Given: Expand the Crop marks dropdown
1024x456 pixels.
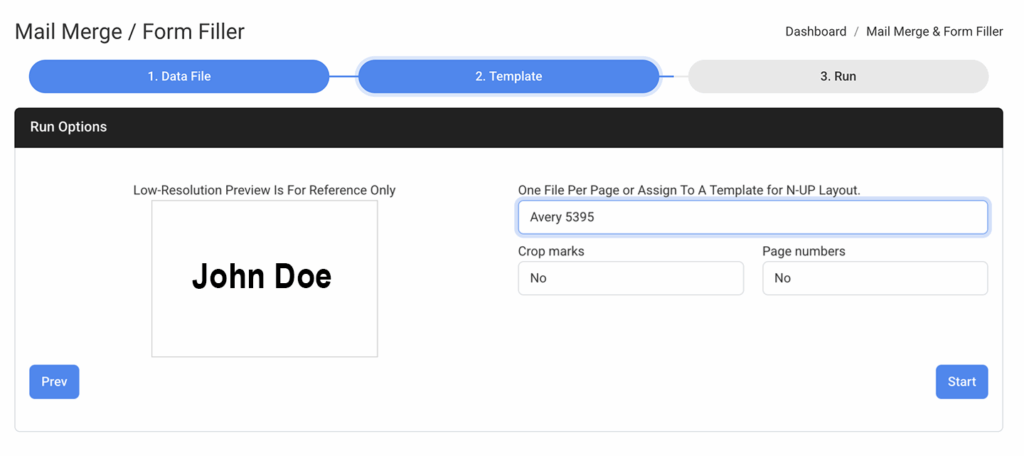Looking at the screenshot, I should tap(630, 278).
